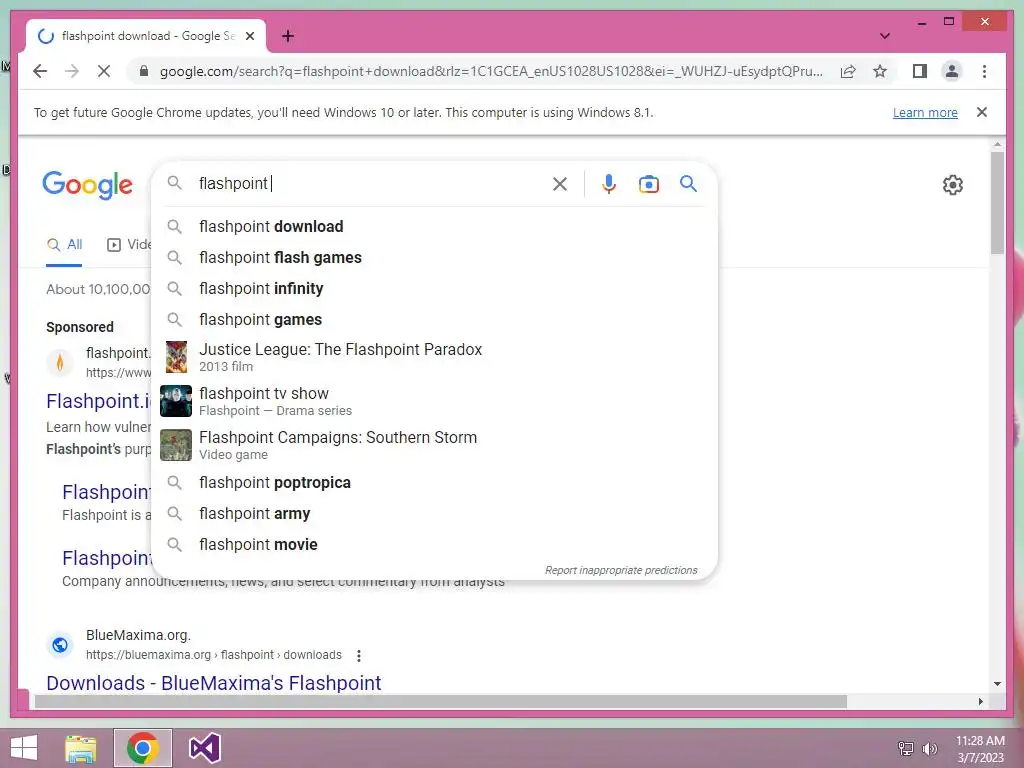
Task: Select suggestion flashpoint flash games
Action: (x=434, y=257)
